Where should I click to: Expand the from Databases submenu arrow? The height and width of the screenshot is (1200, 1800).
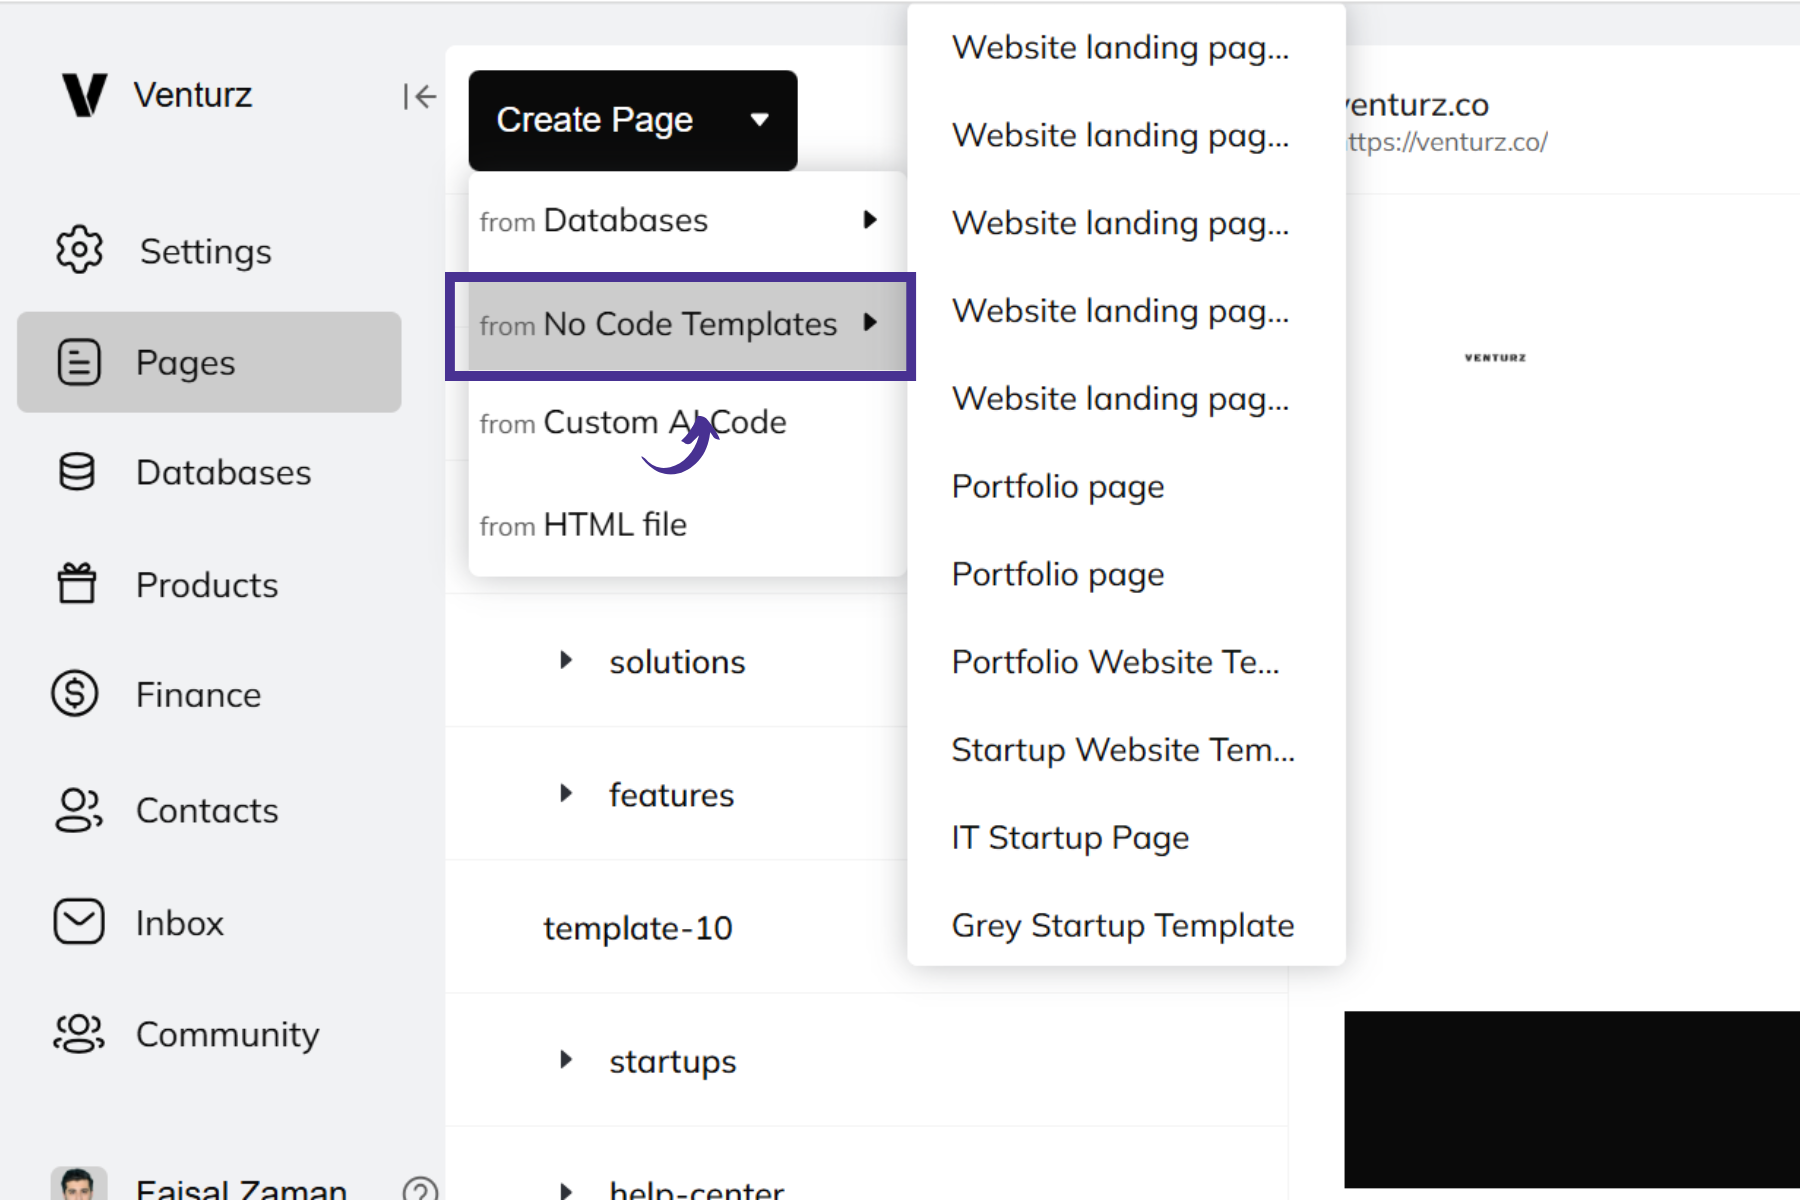870,220
